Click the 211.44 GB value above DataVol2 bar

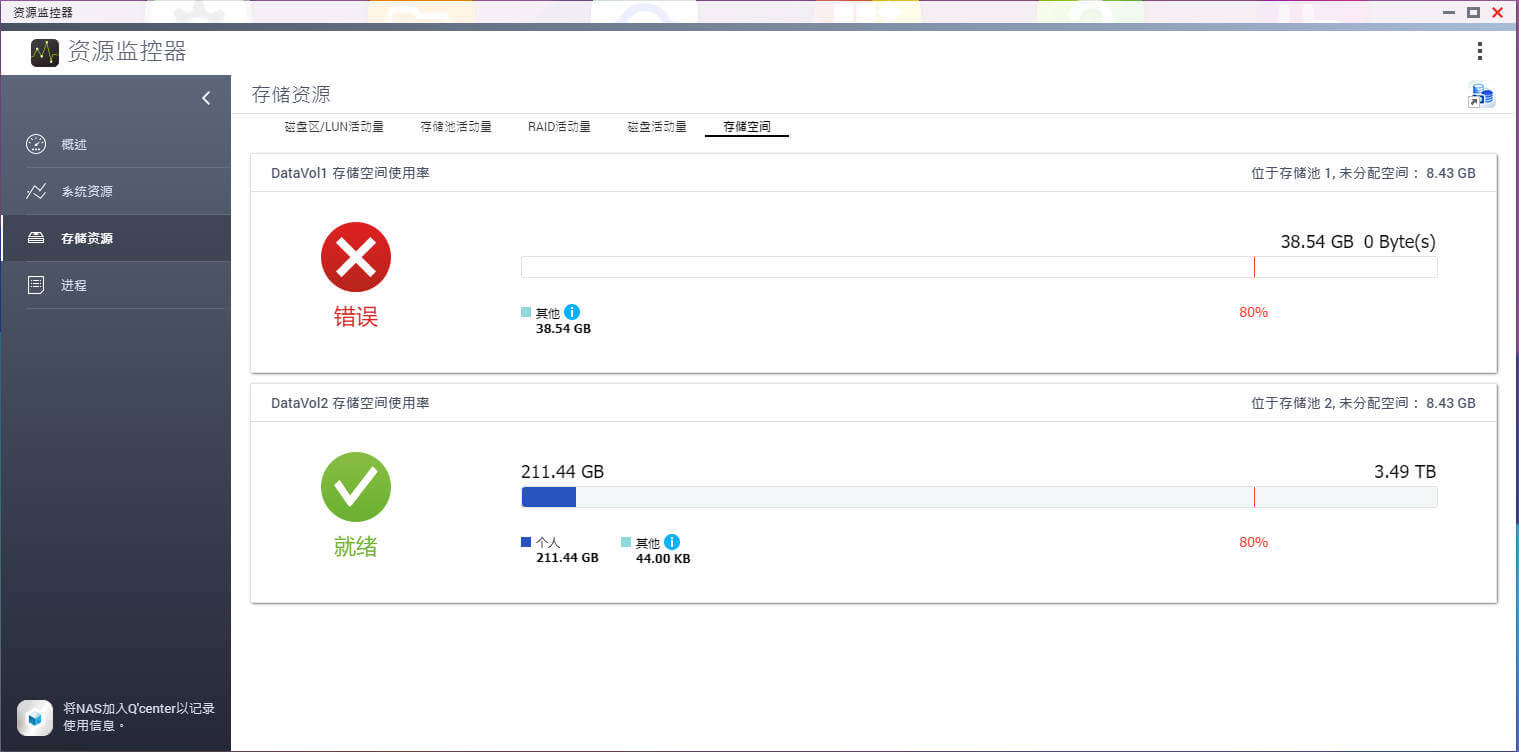coord(562,472)
